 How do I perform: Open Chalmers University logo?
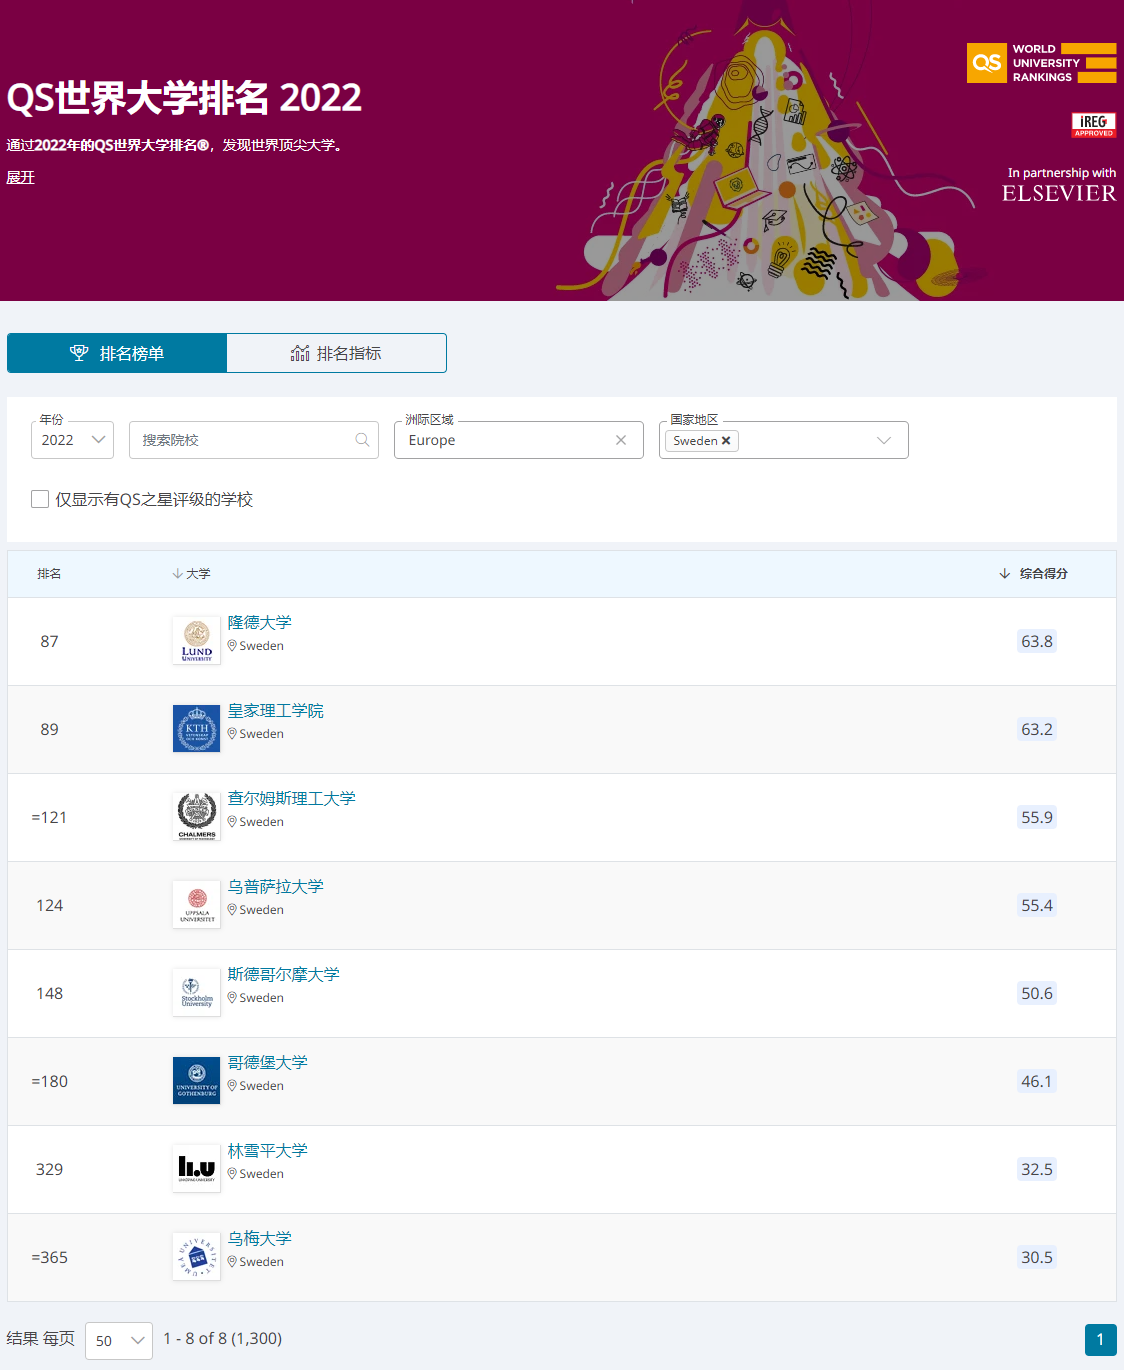coord(196,817)
